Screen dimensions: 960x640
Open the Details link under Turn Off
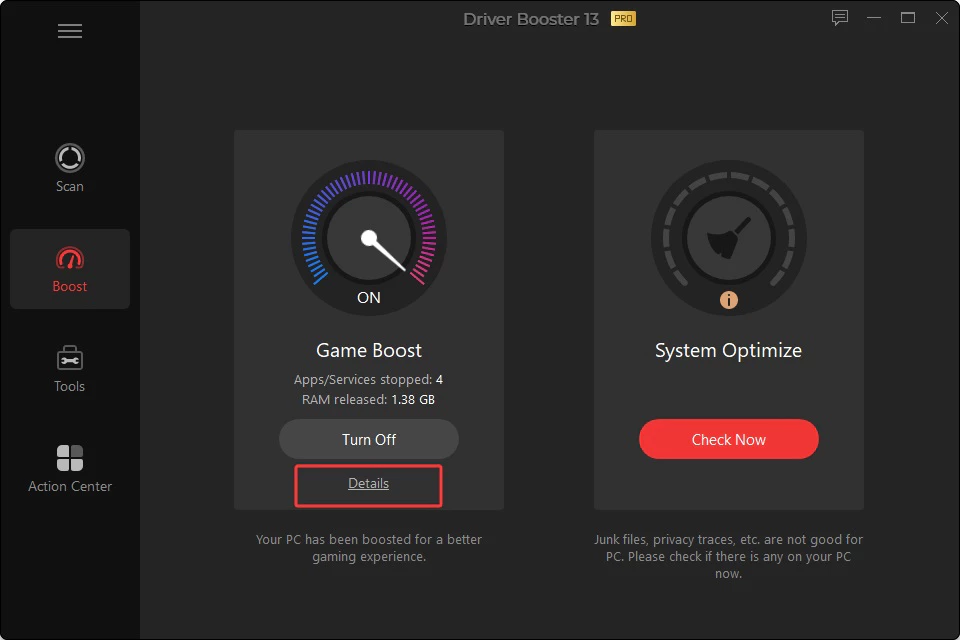(x=368, y=483)
